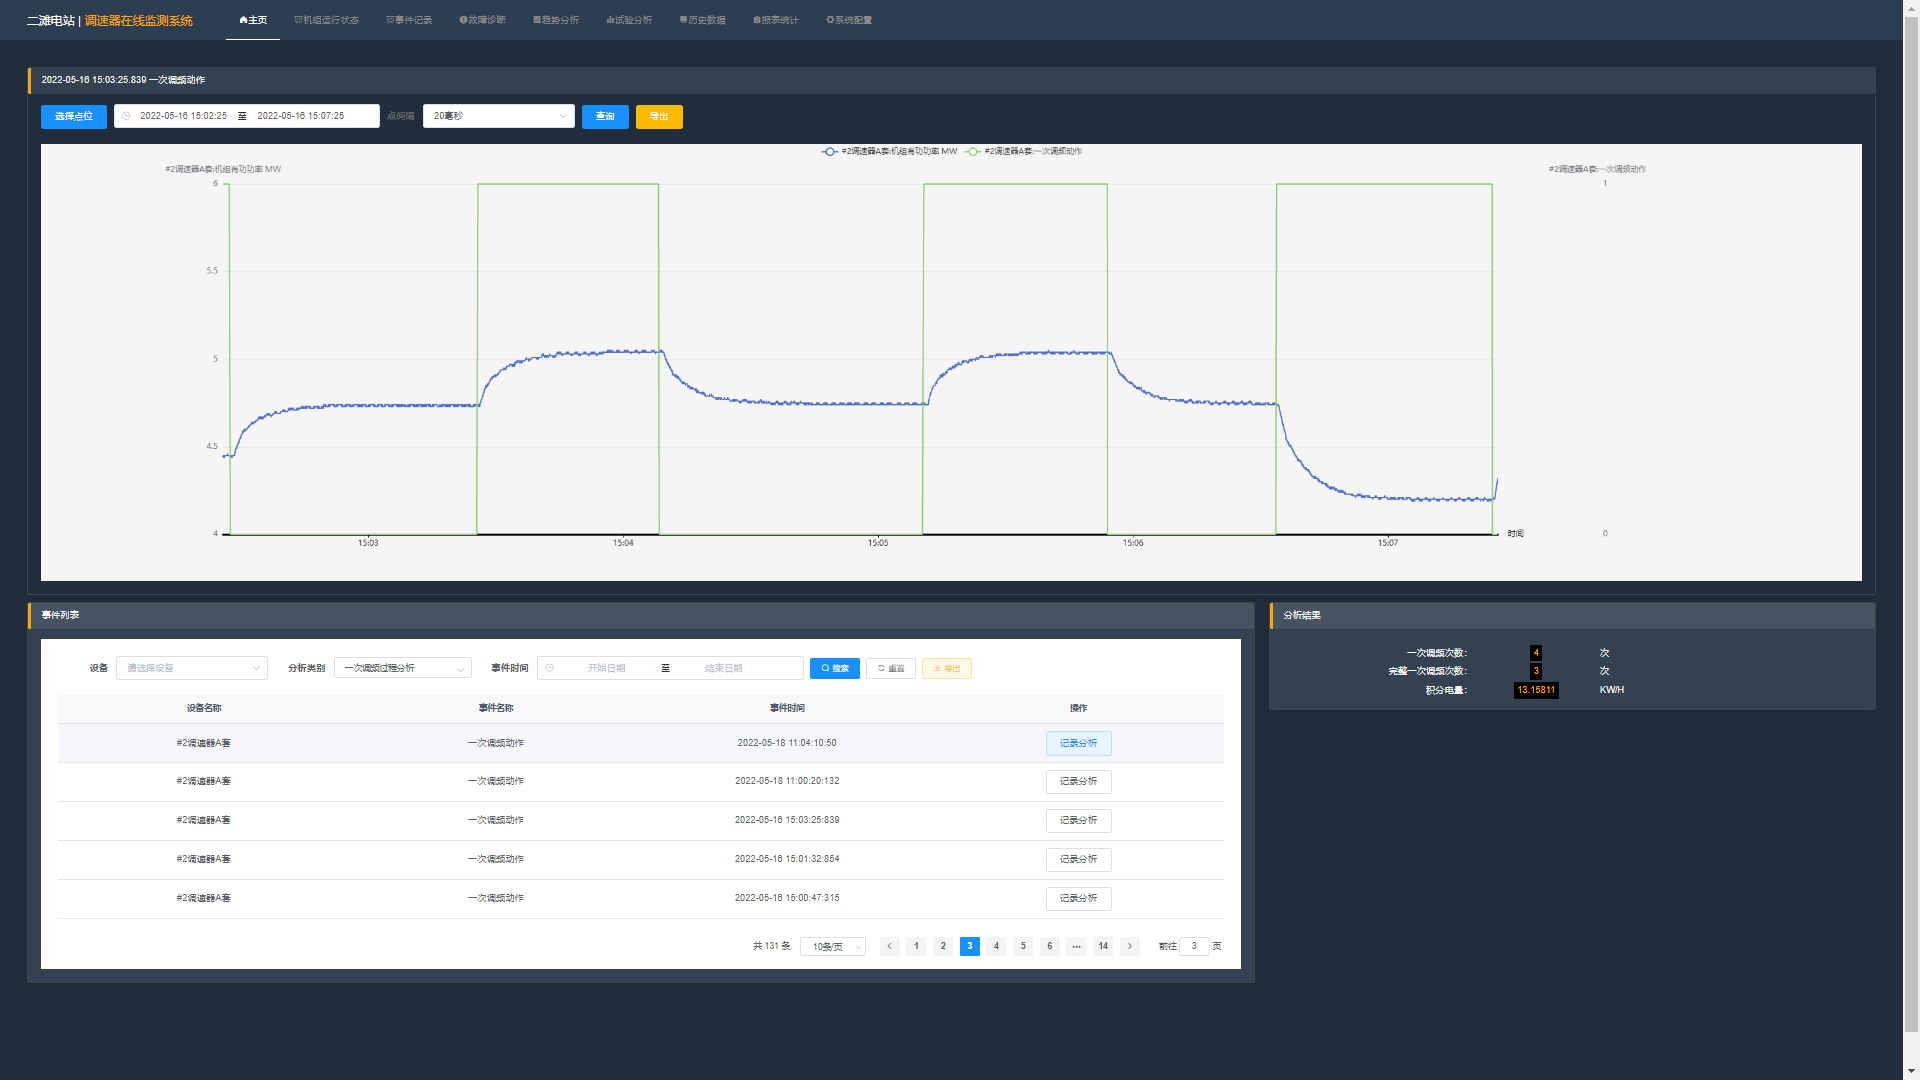
Task: Click the yellow 导出 export button above chart
Action: (x=659, y=116)
